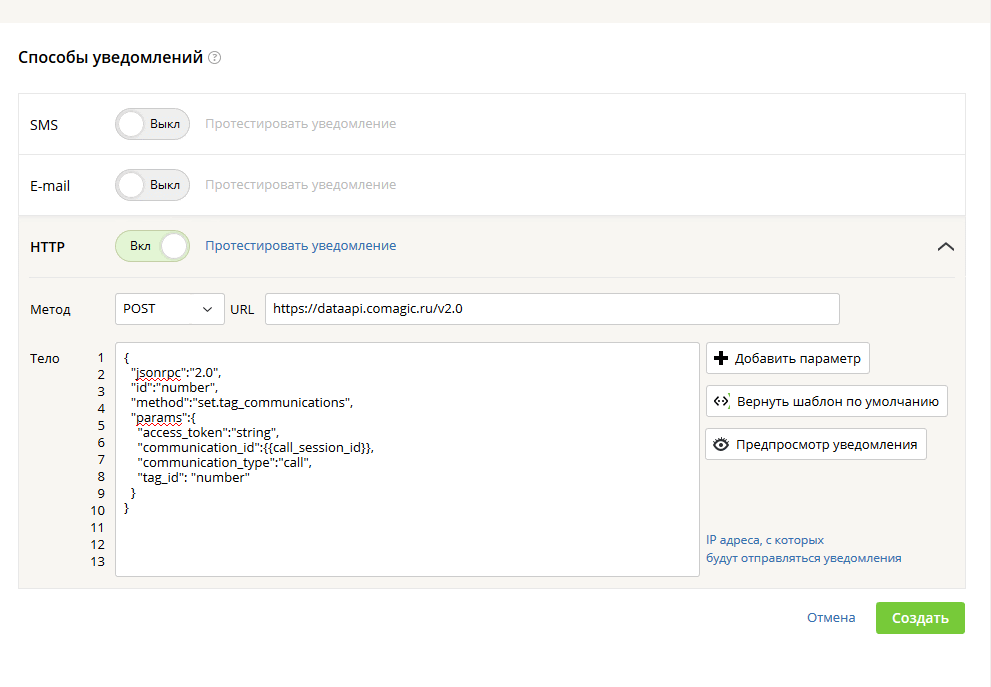The image size is (991, 687).
Task: Click the "access_token":"string" line
Action: coord(208,433)
